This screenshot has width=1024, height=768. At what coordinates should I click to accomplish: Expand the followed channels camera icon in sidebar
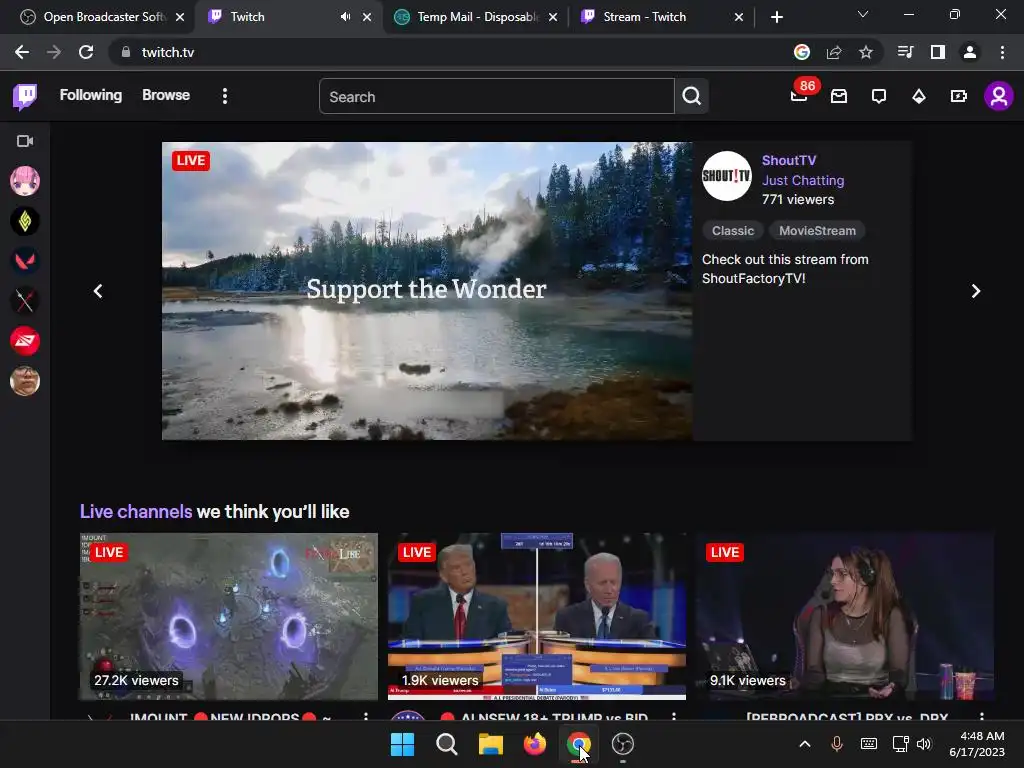[x=25, y=141]
